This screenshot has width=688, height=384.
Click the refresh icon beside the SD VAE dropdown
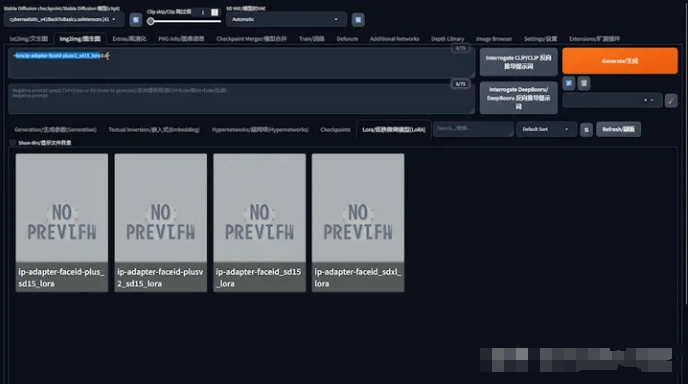click(358, 20)
